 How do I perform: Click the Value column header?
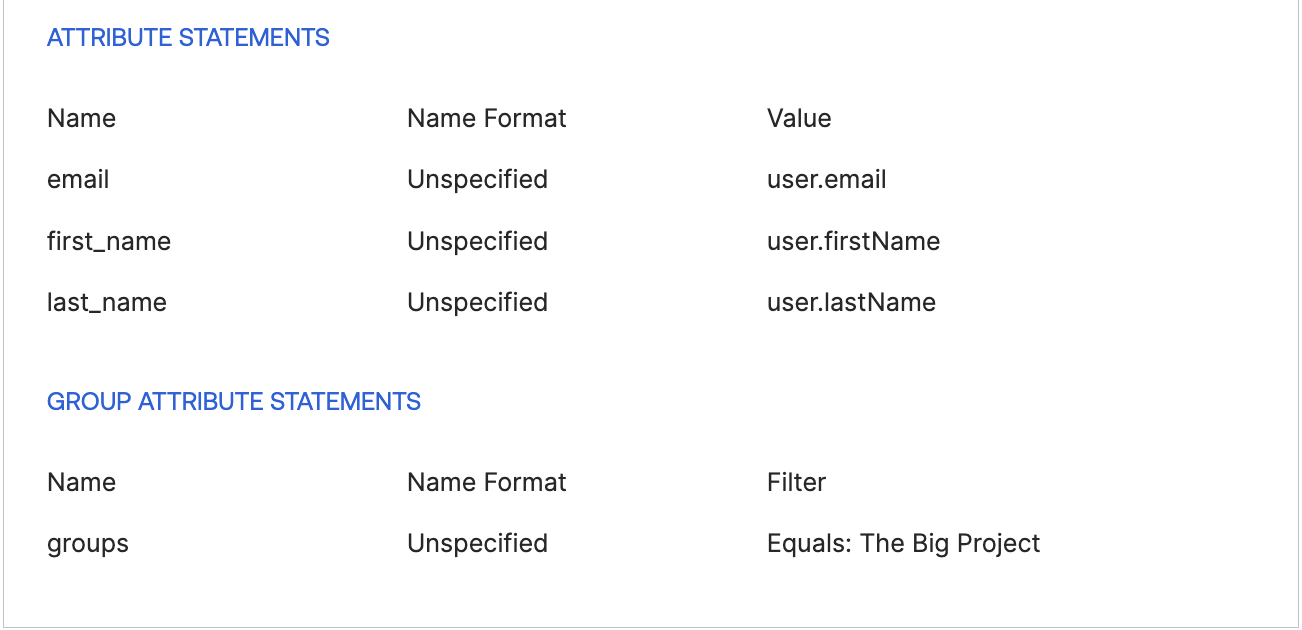click(x=798, y=118)
